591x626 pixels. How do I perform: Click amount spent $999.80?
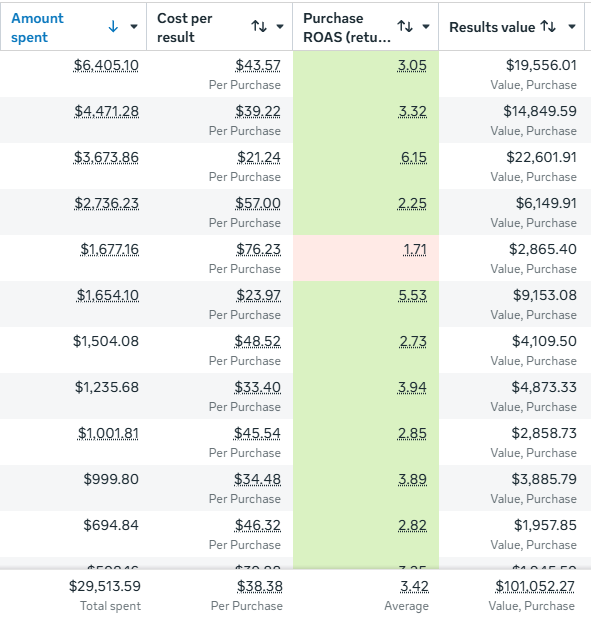(x=111, y=479)
